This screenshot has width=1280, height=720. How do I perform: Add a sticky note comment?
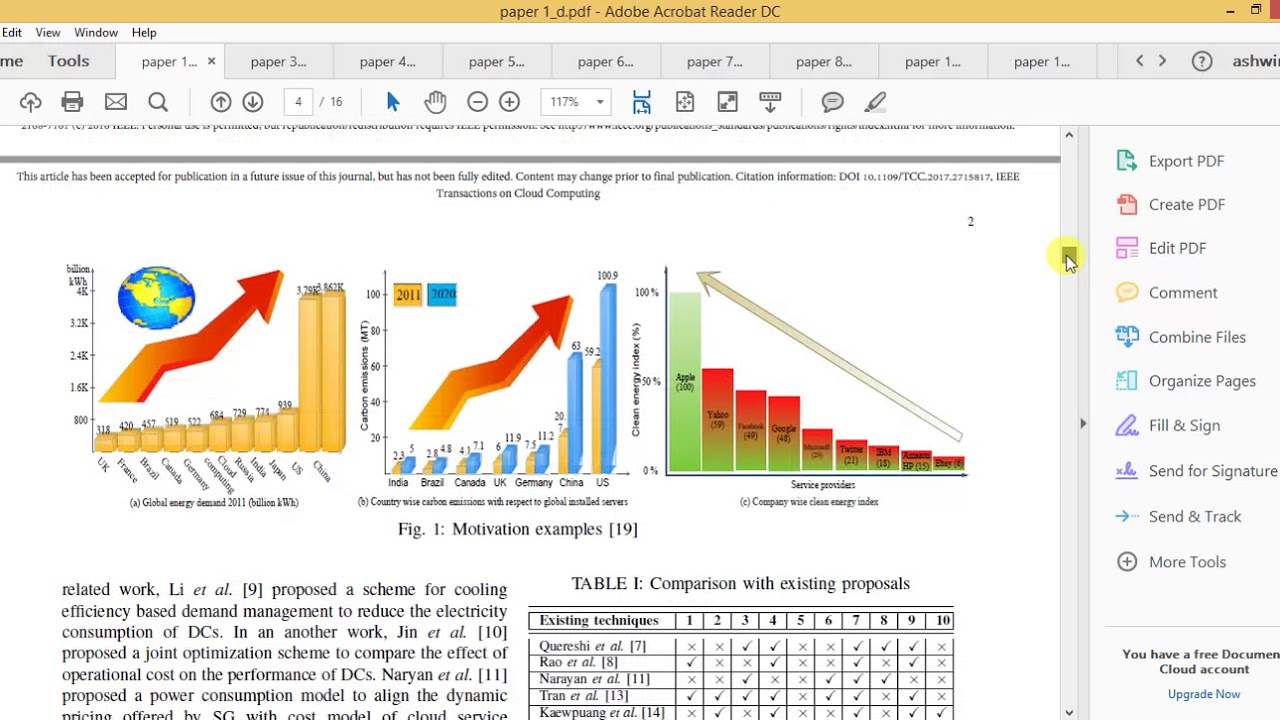tap(833, 102)
